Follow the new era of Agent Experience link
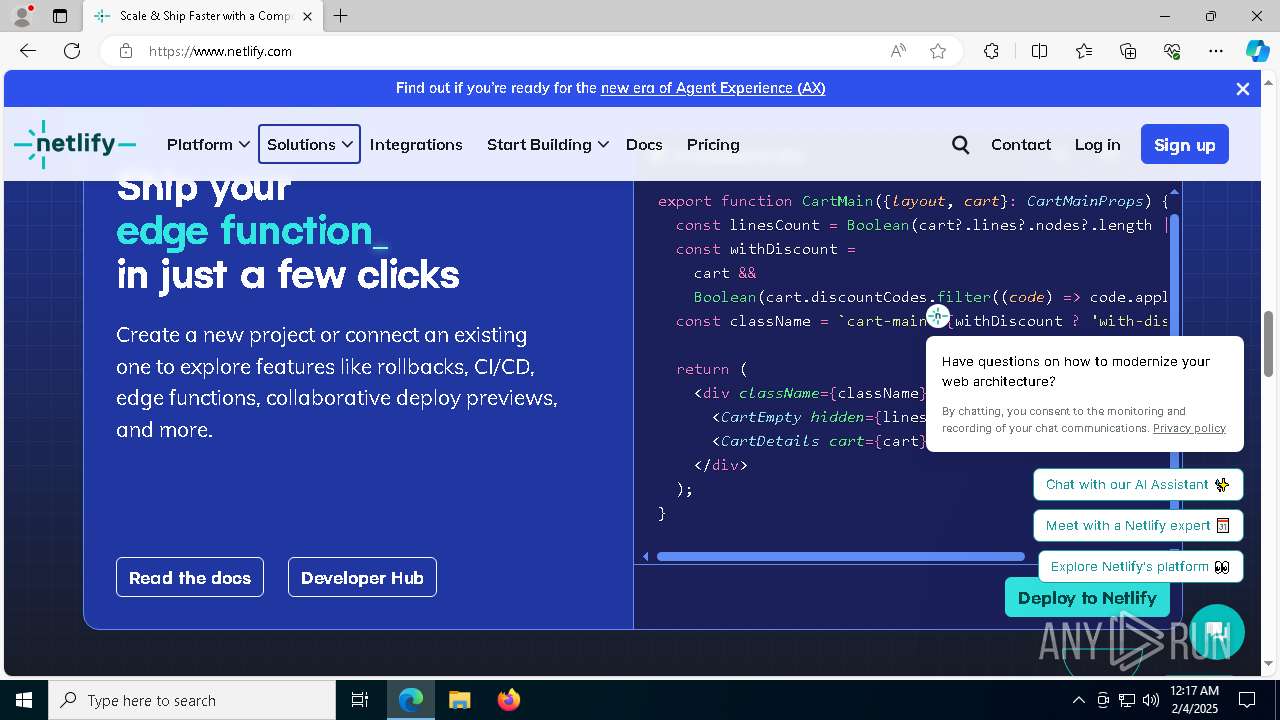This screenshot has height=720, width=1280. click(713, 88)
